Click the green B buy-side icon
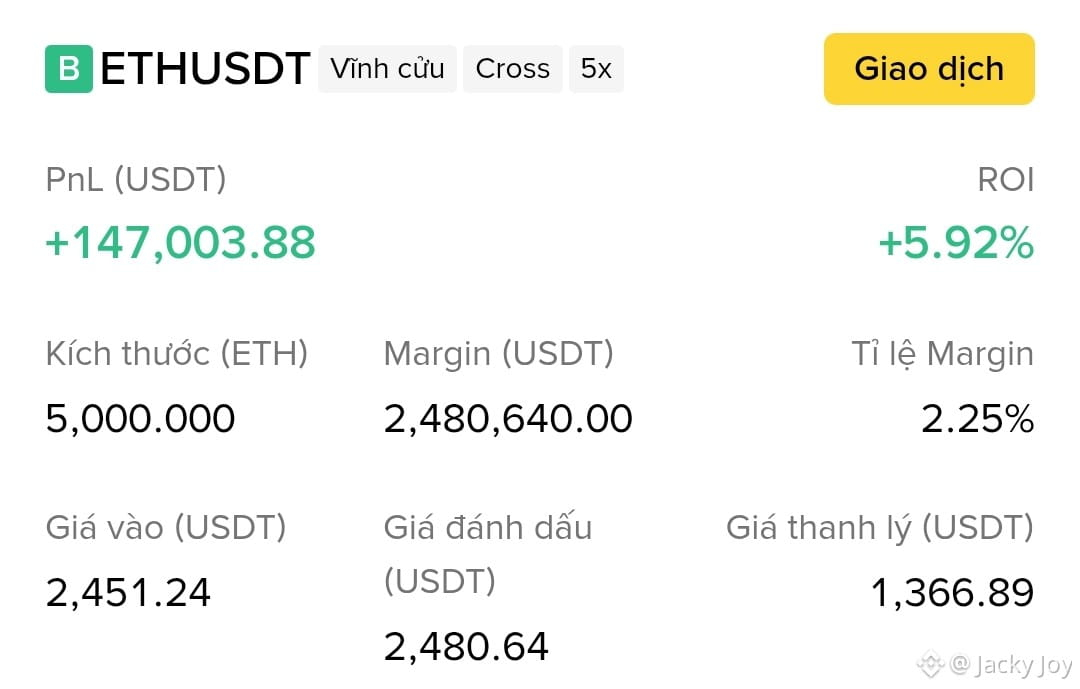The width and height of the screenshot is (1080, 689). 69,69
